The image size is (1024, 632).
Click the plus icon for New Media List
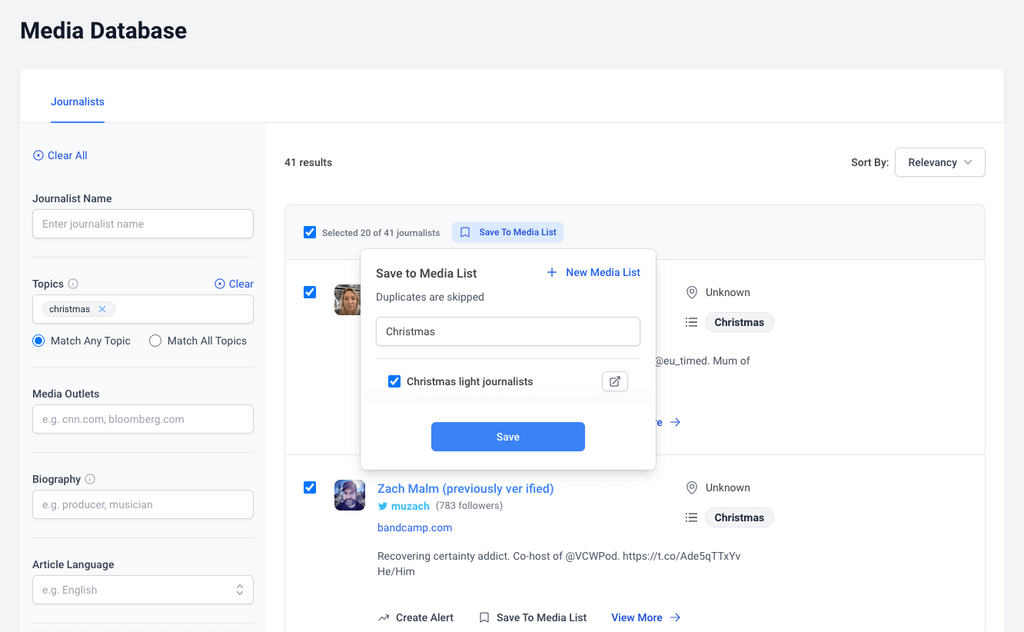click(x=552, y=273)
